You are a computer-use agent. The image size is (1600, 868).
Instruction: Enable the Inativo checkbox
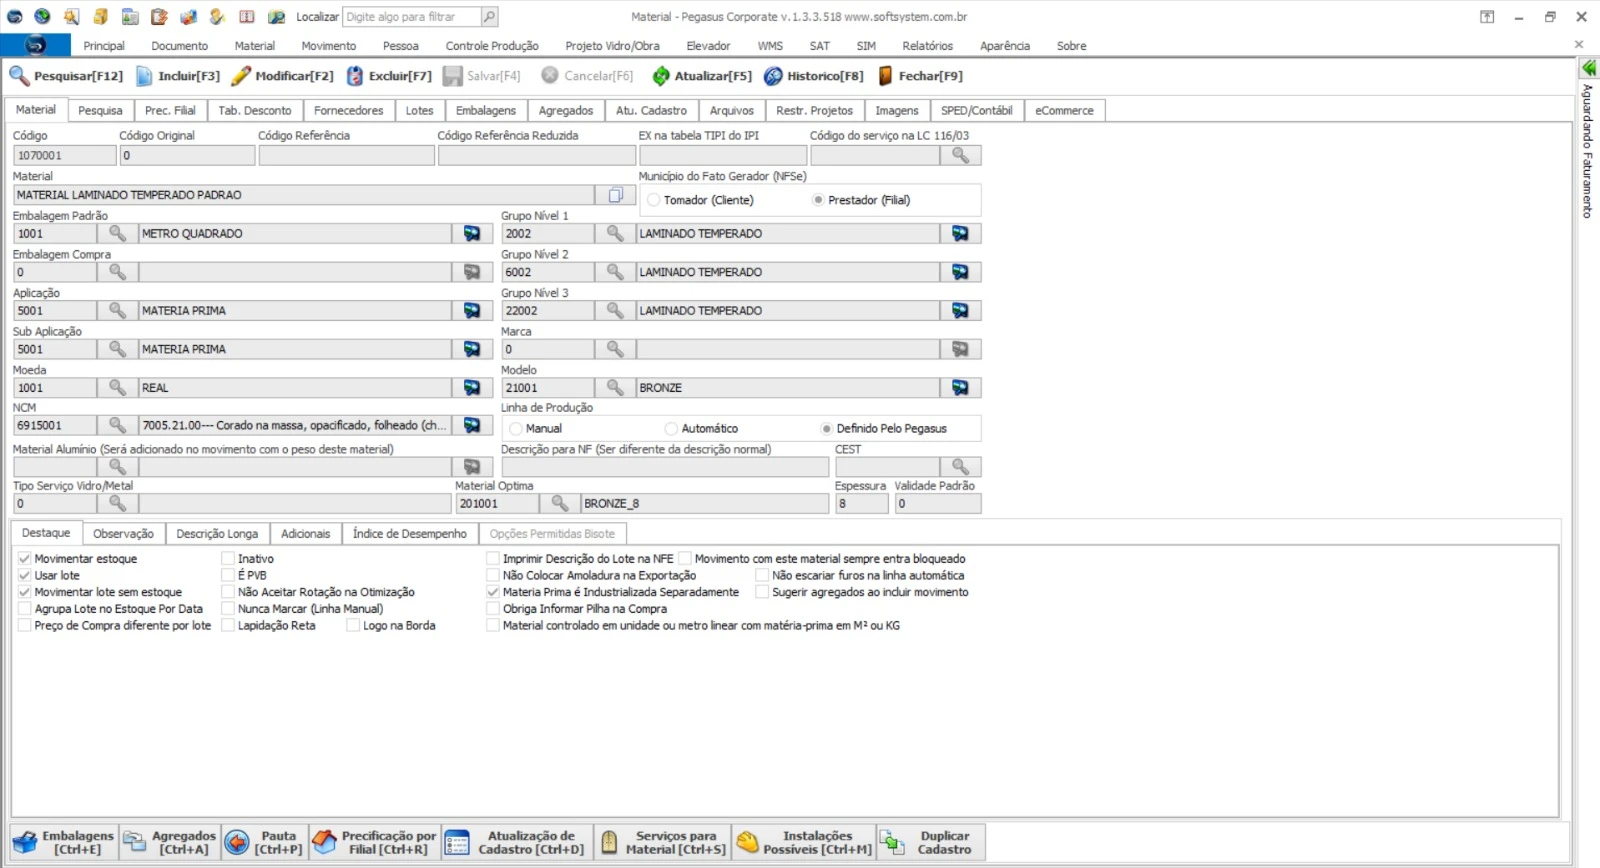228,559
